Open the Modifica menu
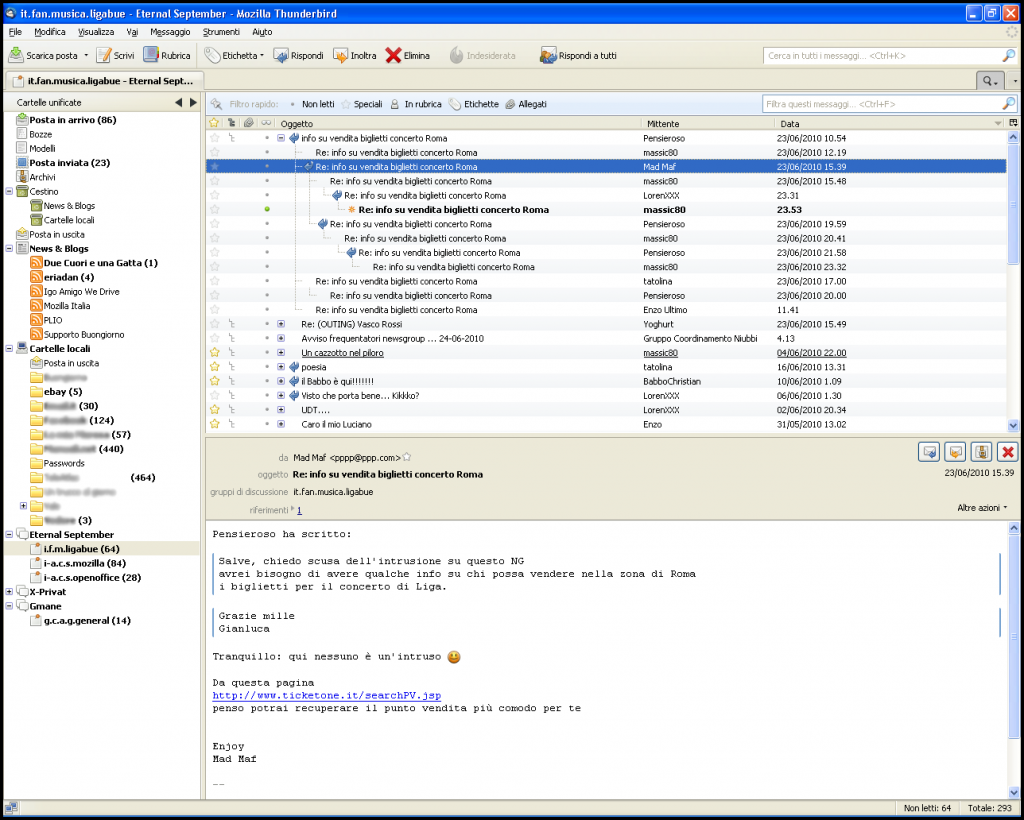1024x820 pixels. point(50,31)
